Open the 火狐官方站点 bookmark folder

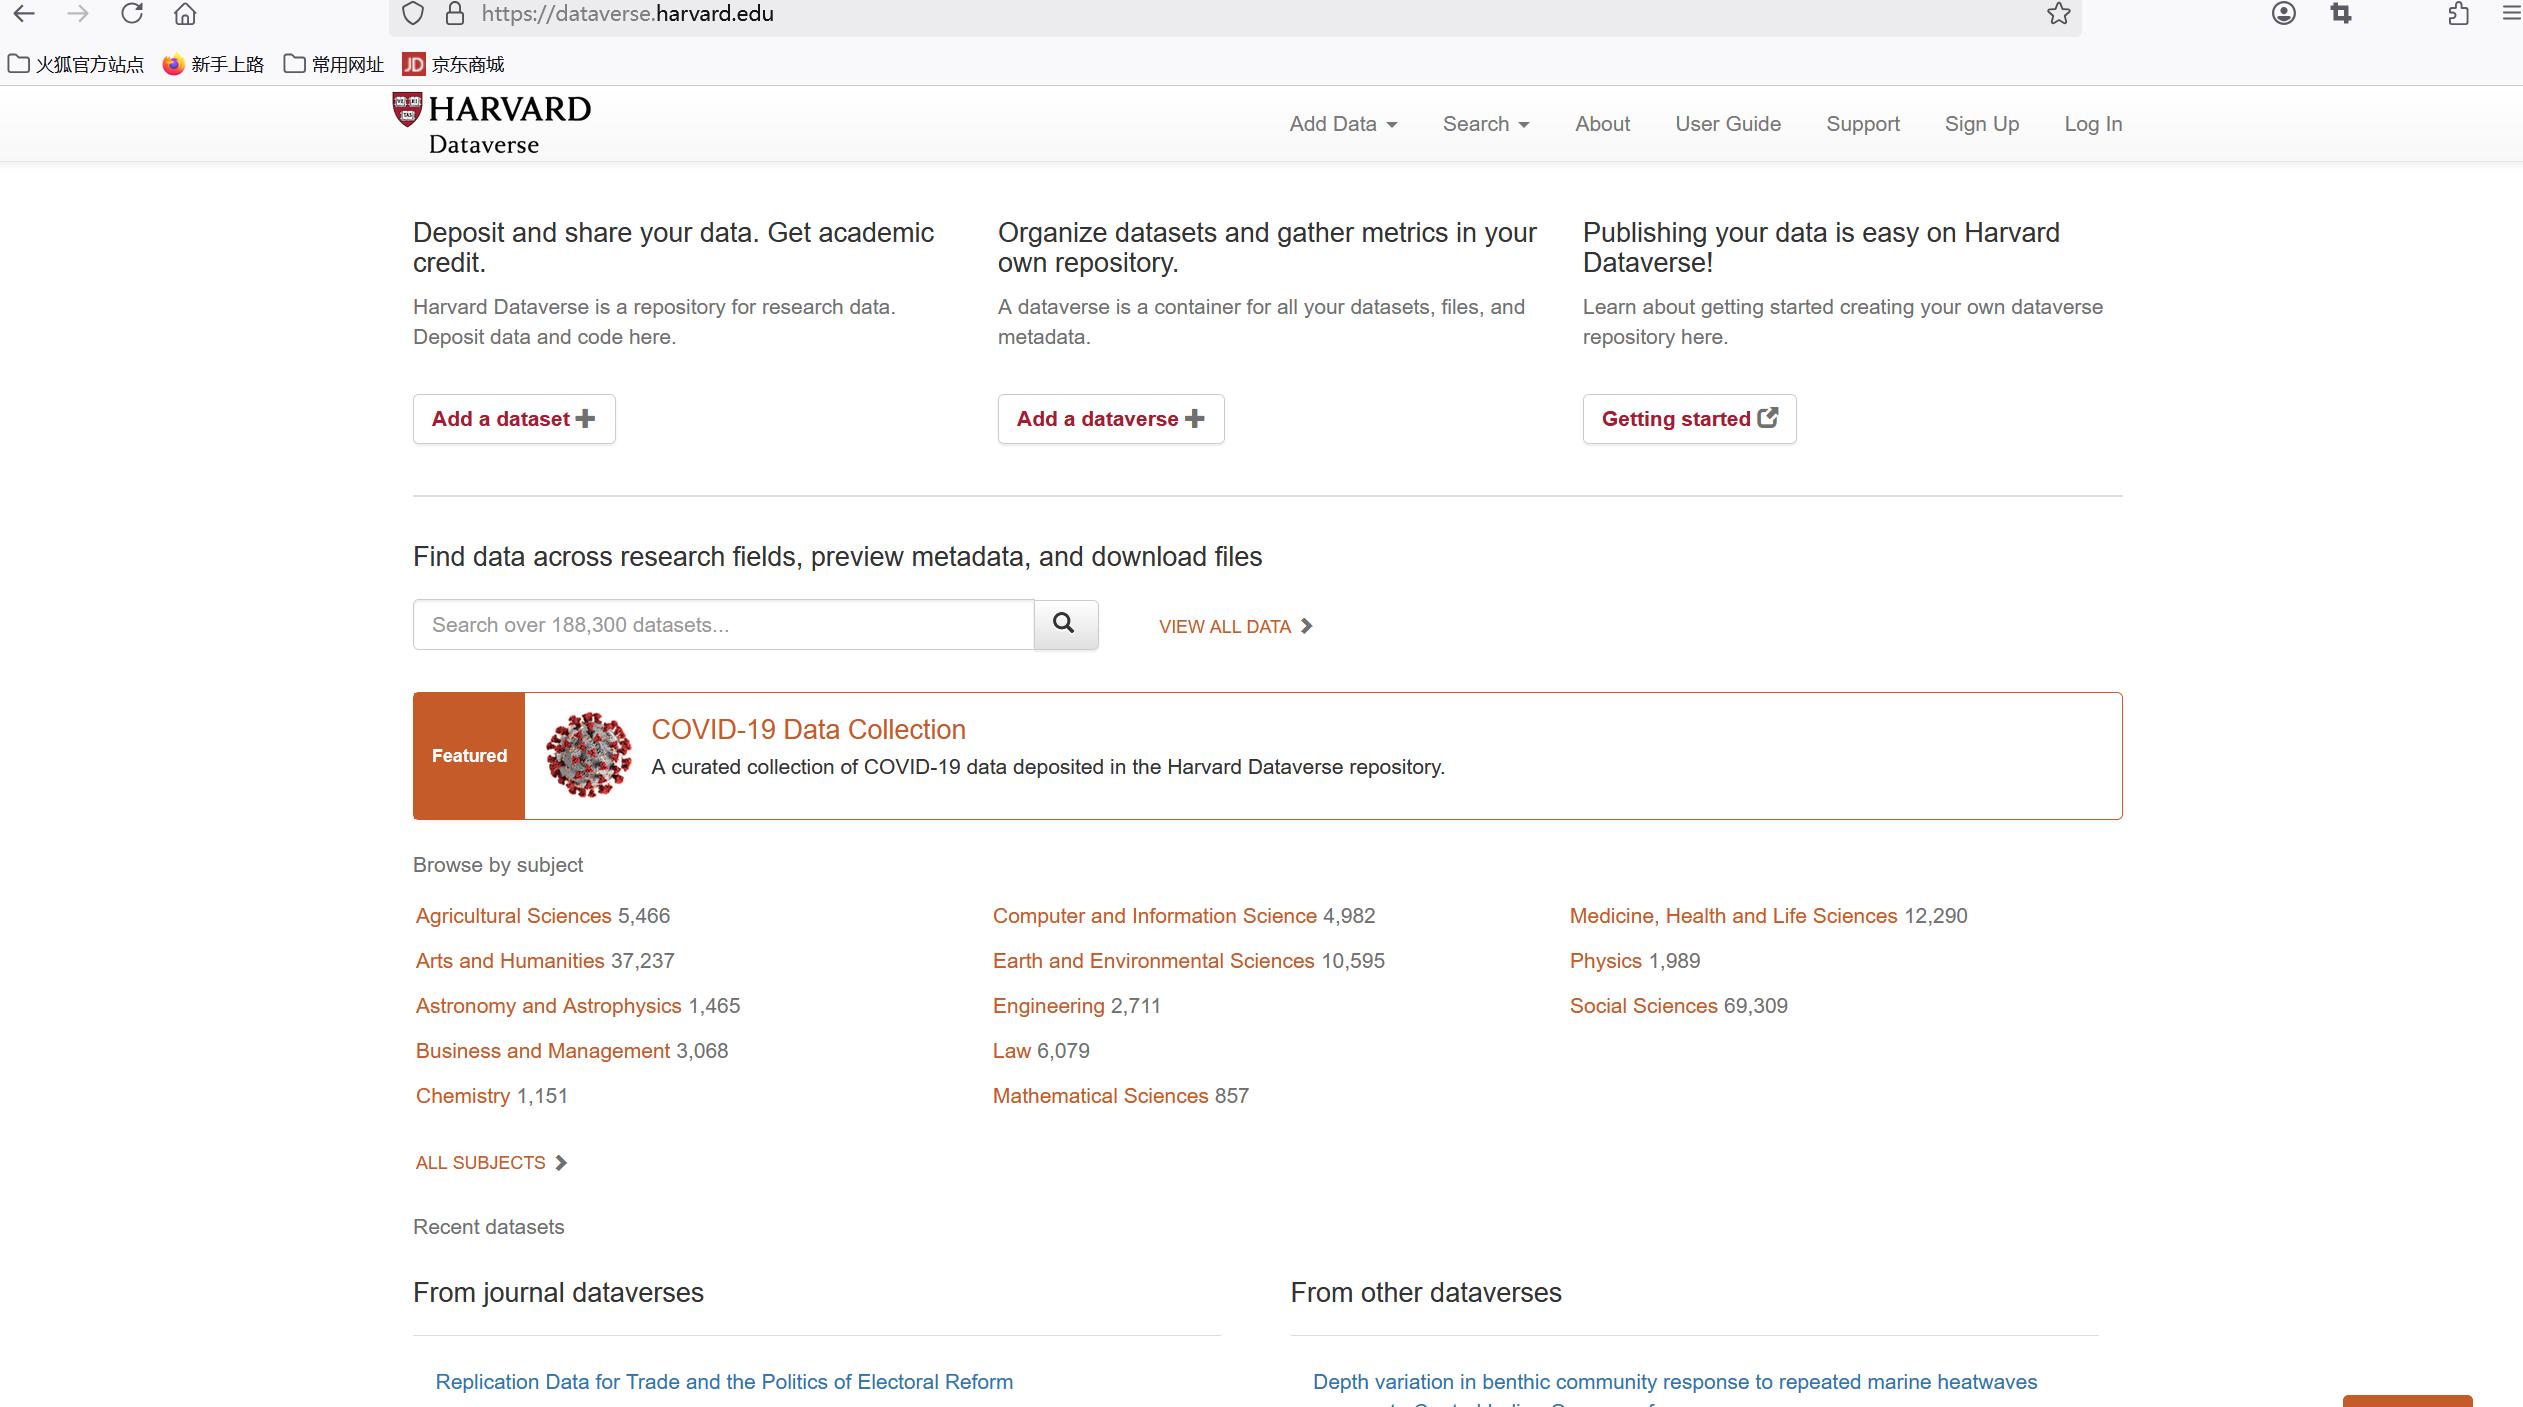[x=76, y=65]
